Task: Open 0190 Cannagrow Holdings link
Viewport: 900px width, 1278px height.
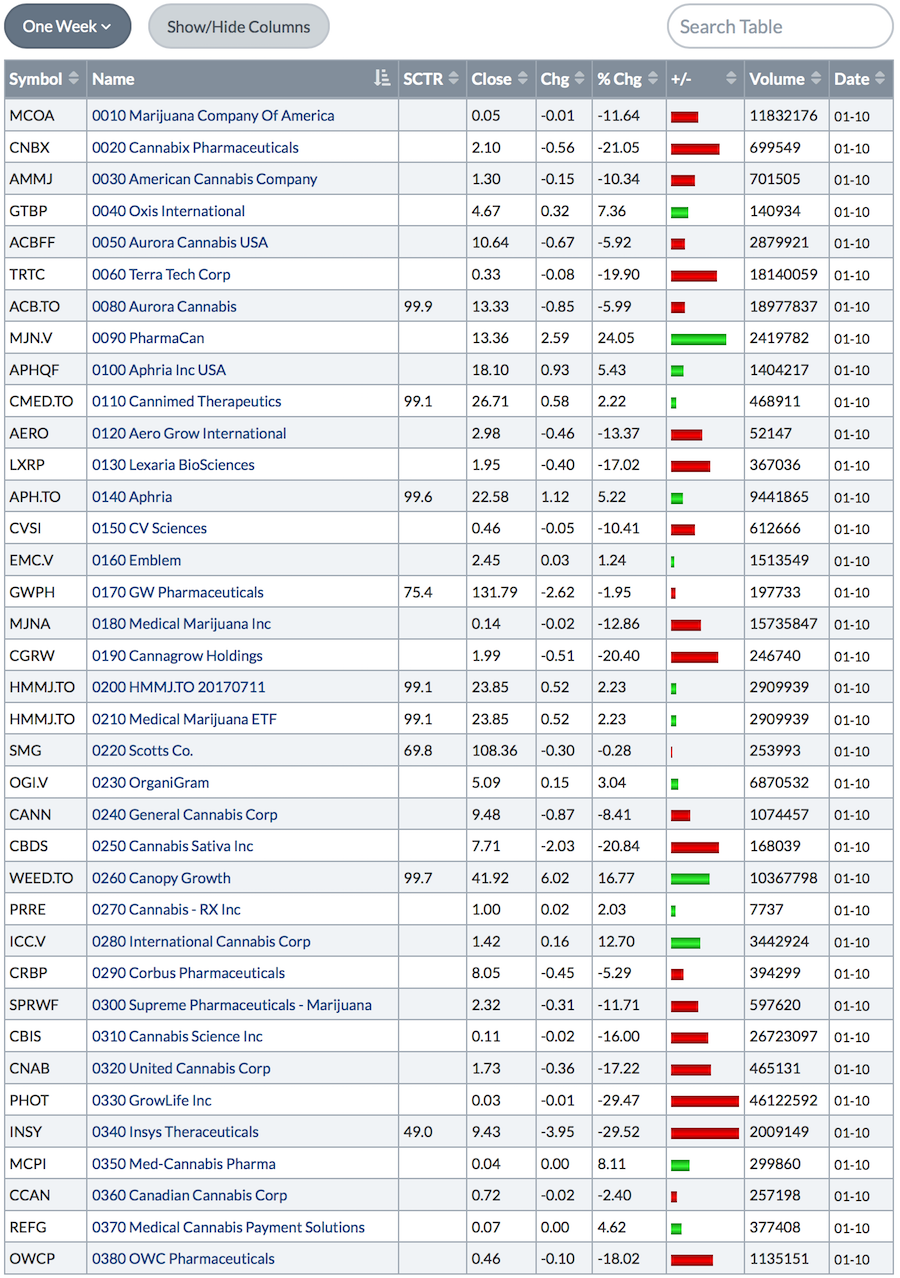Action: coord(177,656)
